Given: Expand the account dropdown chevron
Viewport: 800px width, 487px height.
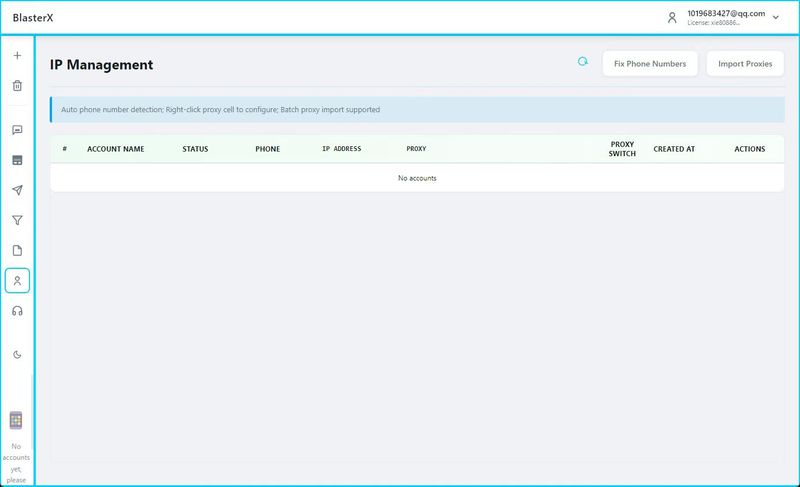Looking at the screenshot, I should pyautogui.click(x=776, y=18).
